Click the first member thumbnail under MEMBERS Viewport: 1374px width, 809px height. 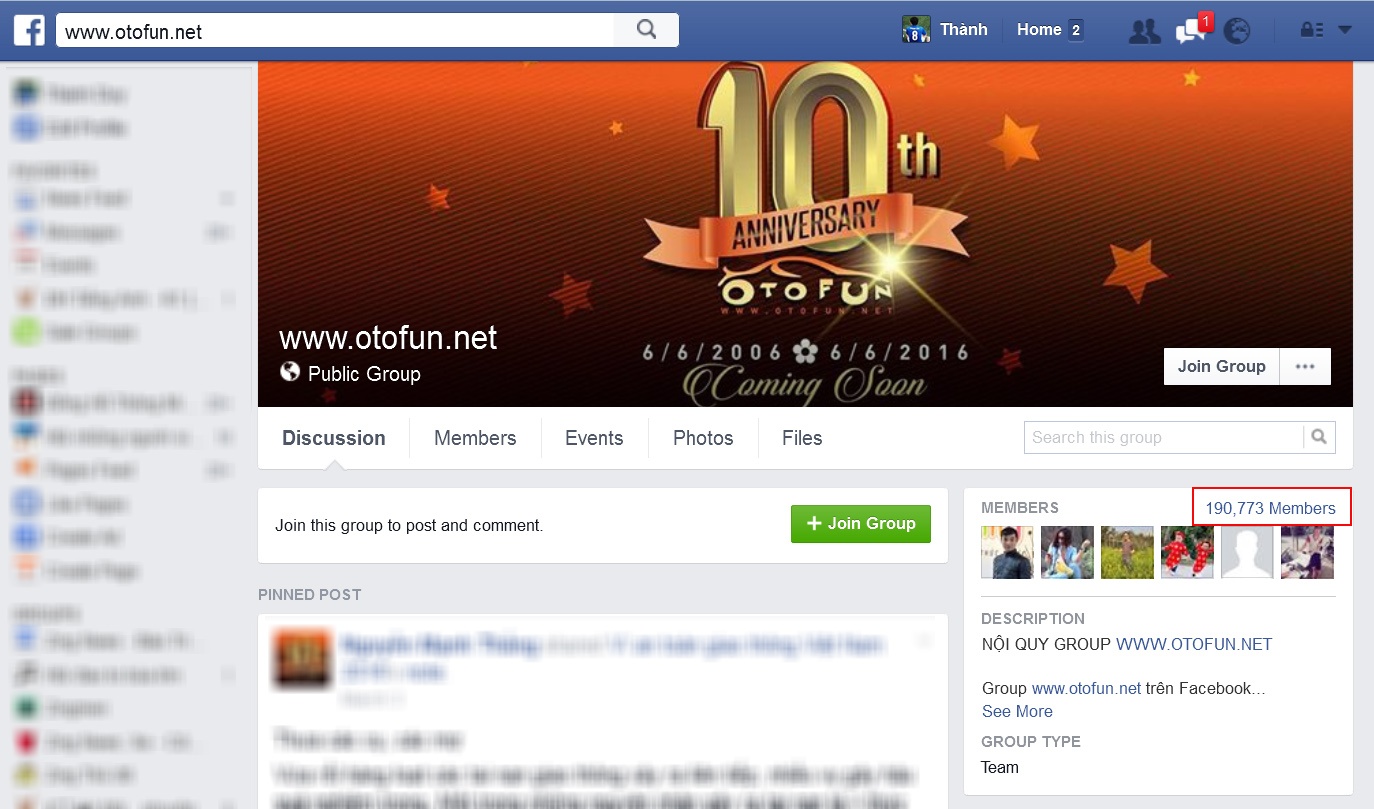(x=1007, y=551)
